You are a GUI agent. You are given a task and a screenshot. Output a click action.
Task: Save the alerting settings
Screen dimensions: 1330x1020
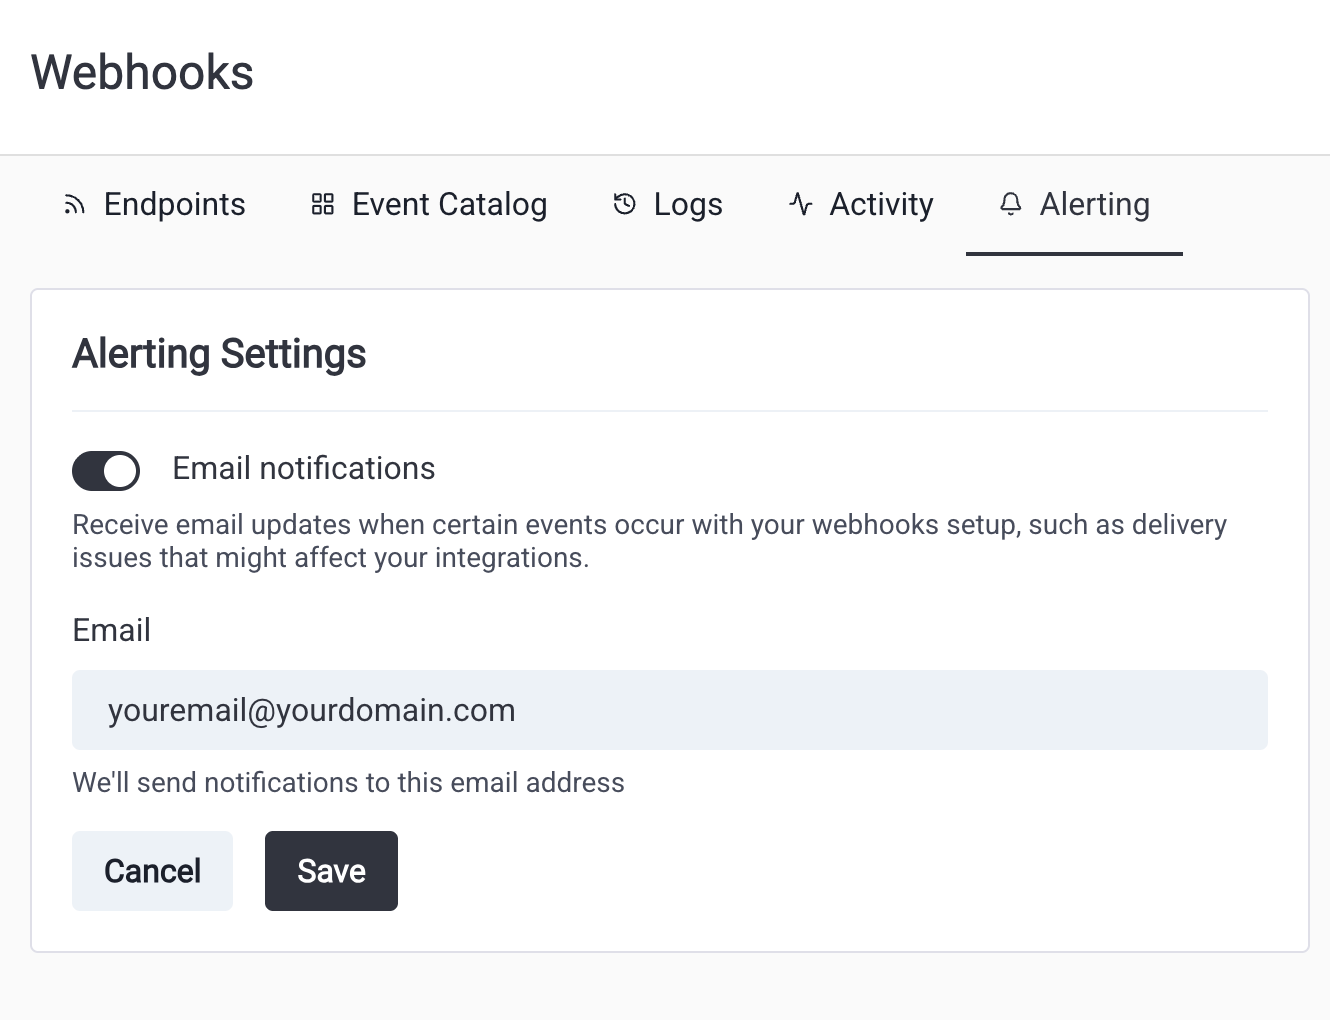click(x=331, y=871)
